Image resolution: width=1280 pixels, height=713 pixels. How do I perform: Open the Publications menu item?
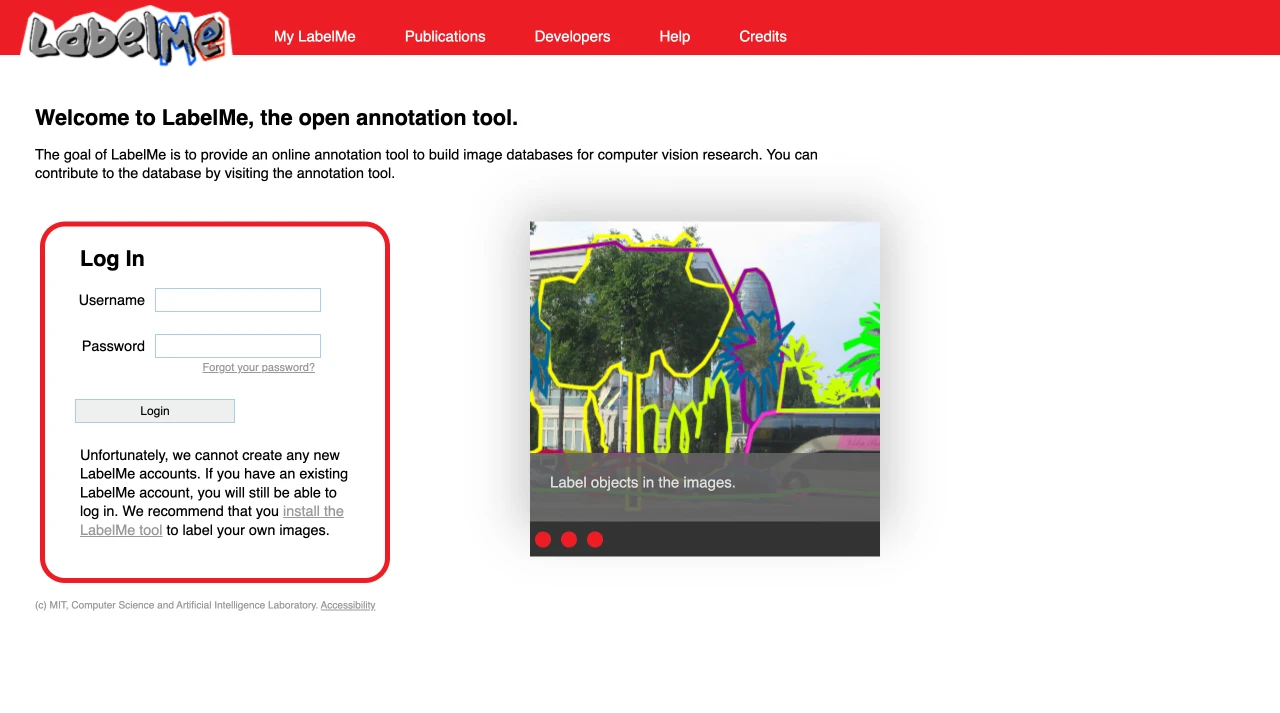(445, 36)
